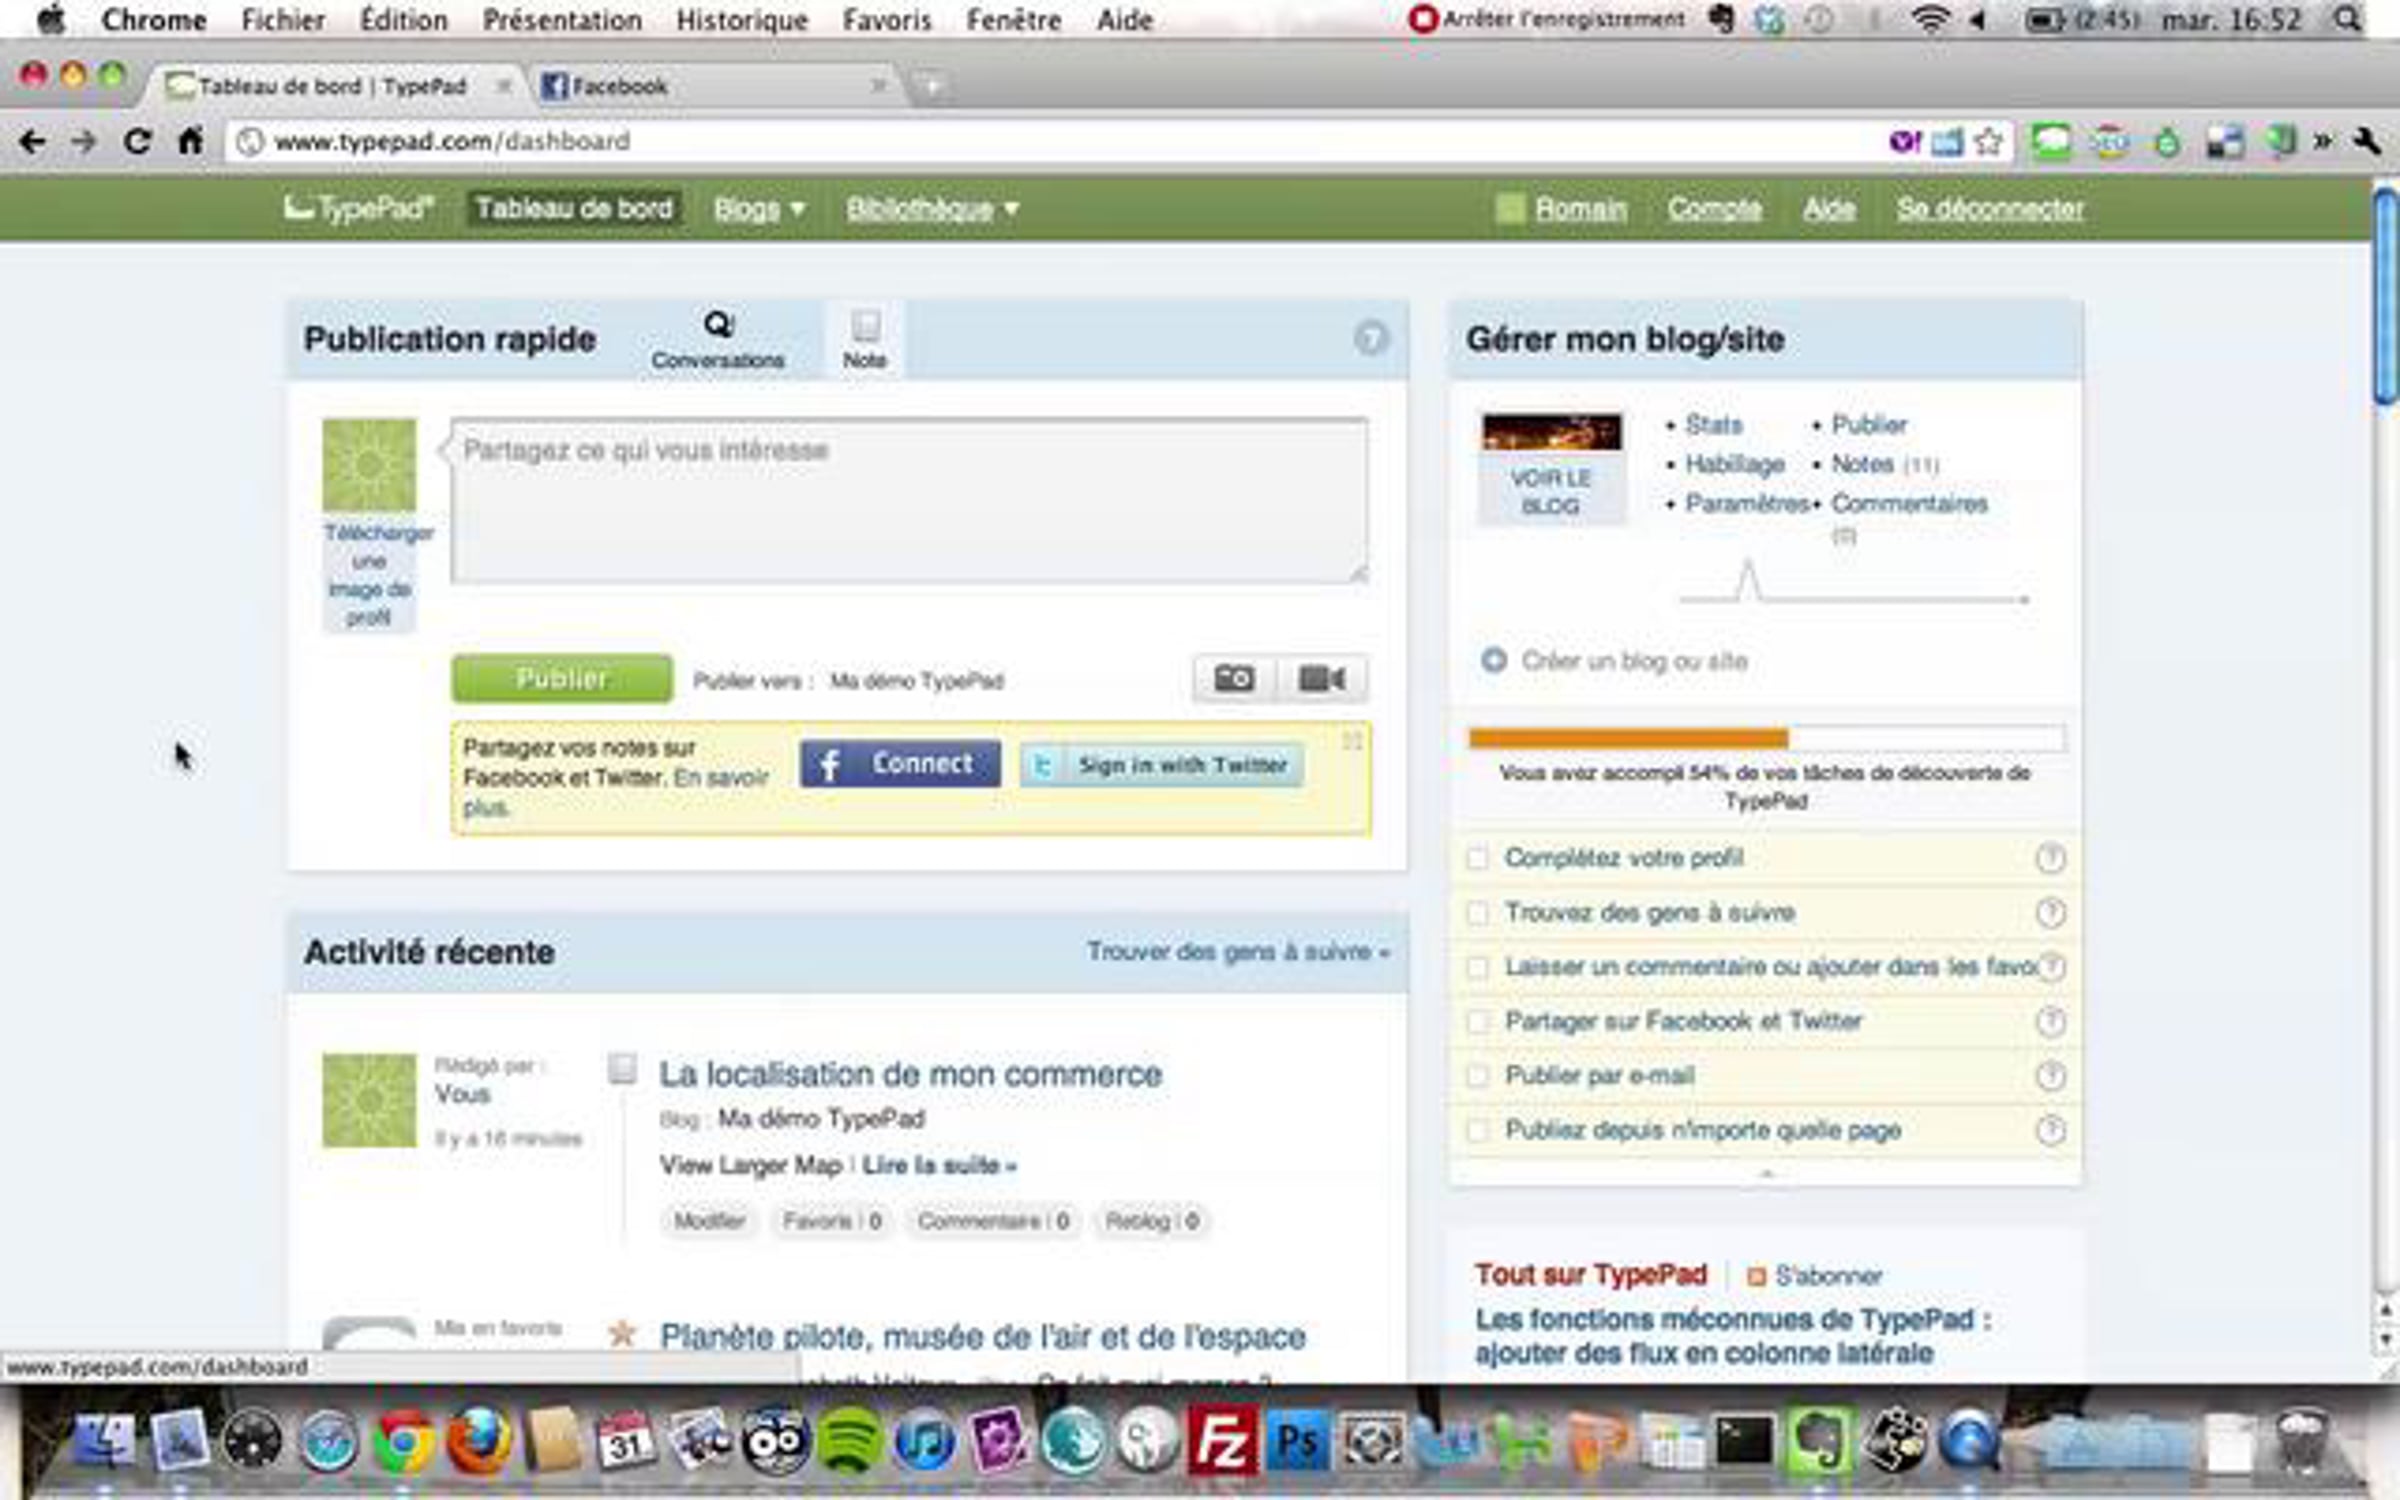2400x1500 pixels.
Task: Open FileZilla from the dock
Action: [x=1222, y=1441]
